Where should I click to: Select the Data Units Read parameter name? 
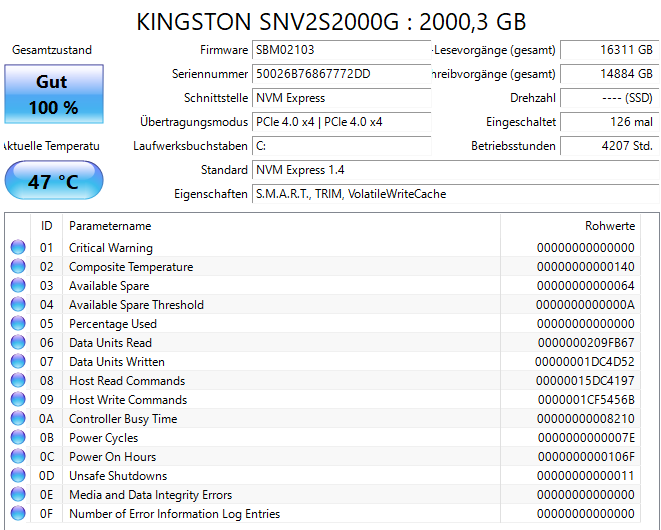coord(110,343)
